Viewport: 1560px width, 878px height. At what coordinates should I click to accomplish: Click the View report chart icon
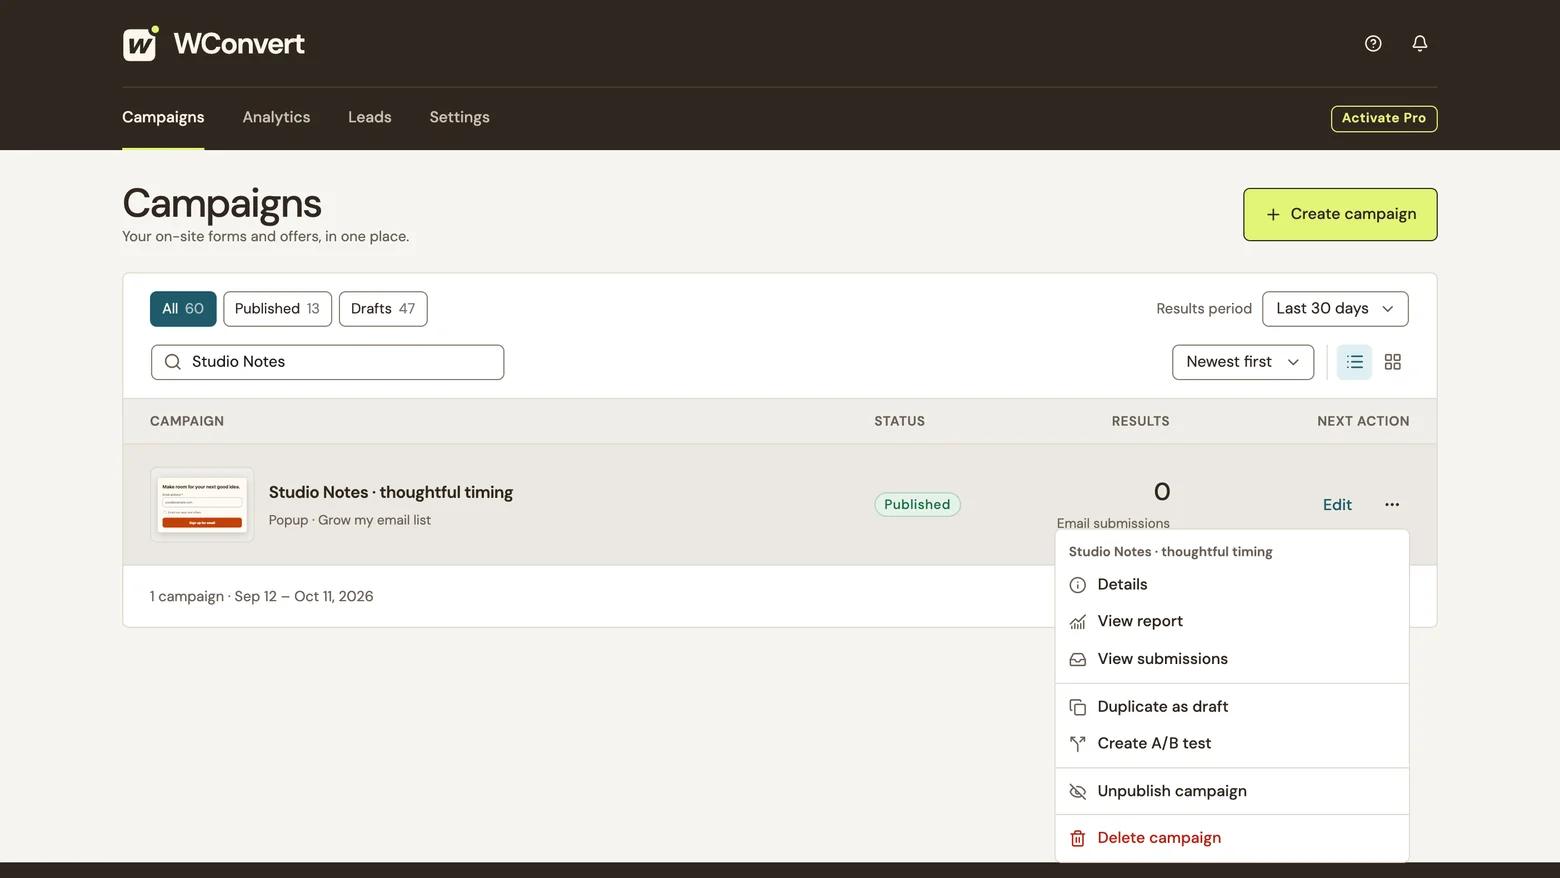pos(1077,622)
